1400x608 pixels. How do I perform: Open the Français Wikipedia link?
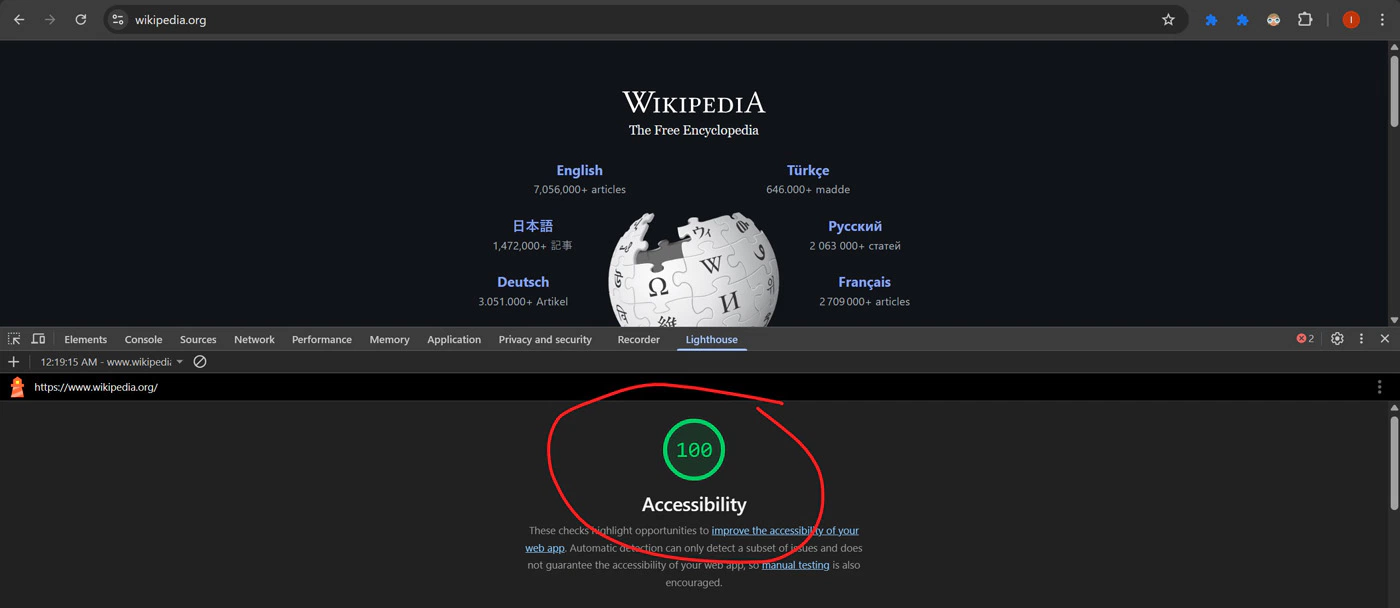click(864, 283)
